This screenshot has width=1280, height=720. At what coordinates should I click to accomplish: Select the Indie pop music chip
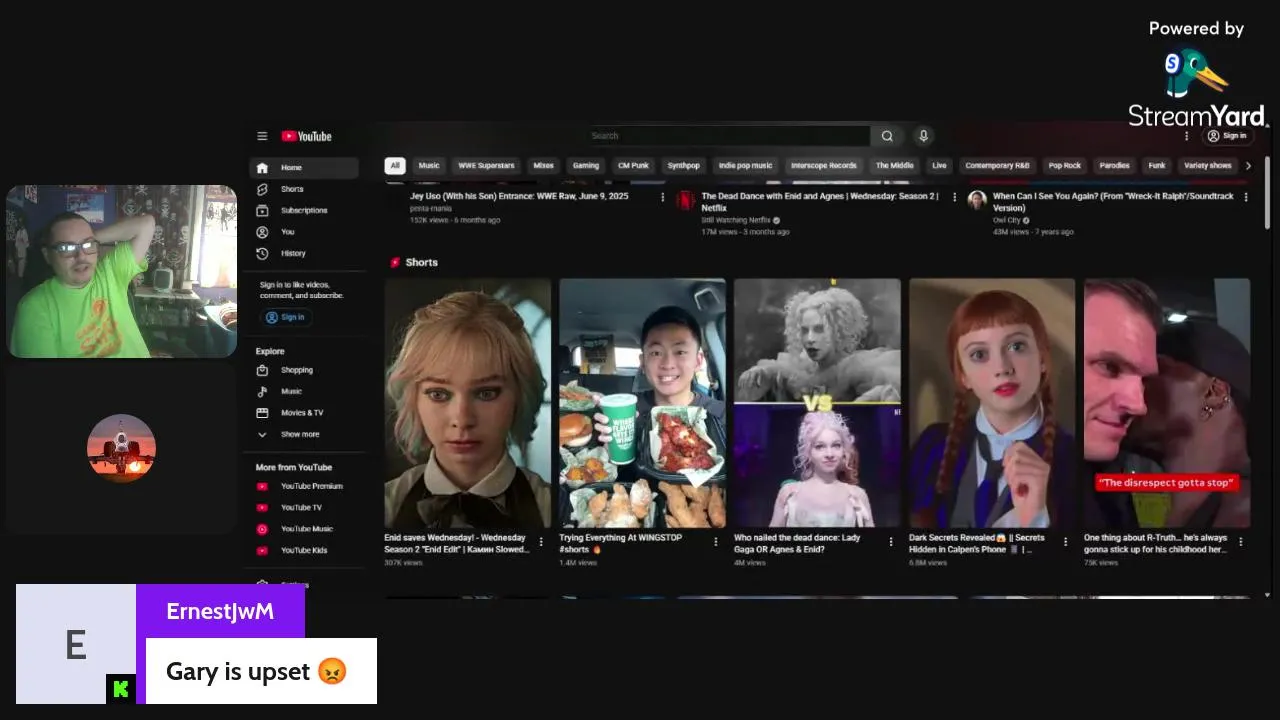[x=746, y=166]
